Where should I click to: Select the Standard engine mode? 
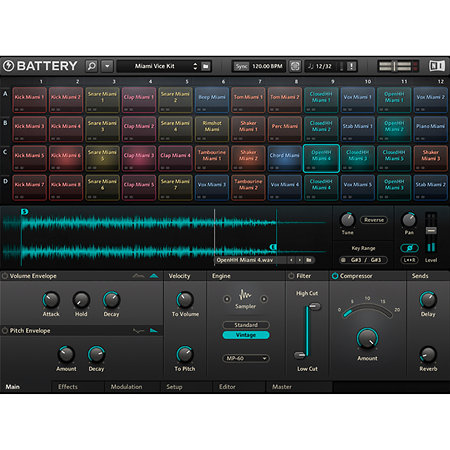(x=246, y=325)
